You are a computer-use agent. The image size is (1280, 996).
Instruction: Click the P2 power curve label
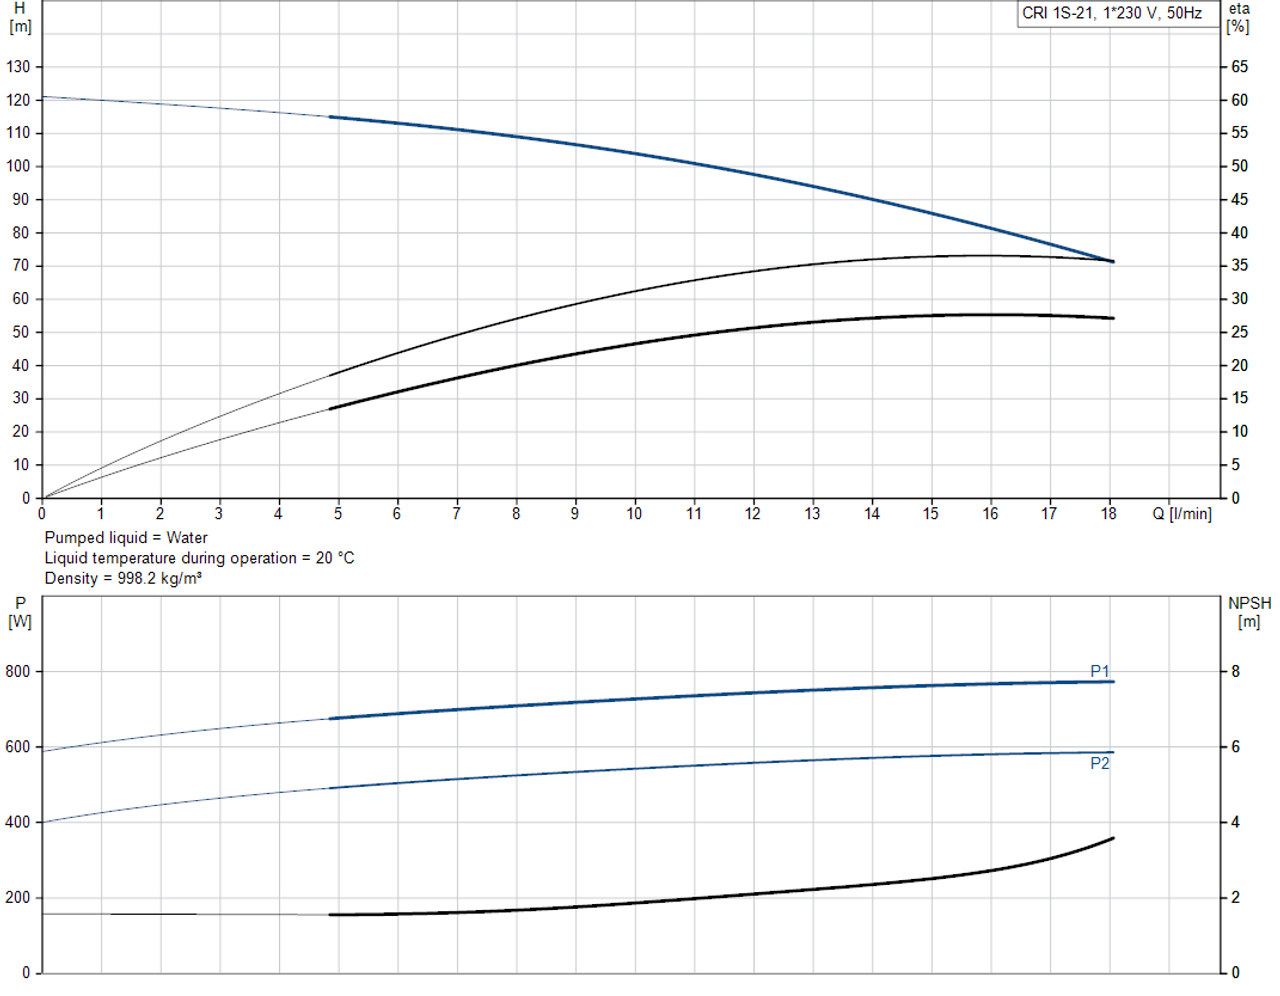[1099, 763]
